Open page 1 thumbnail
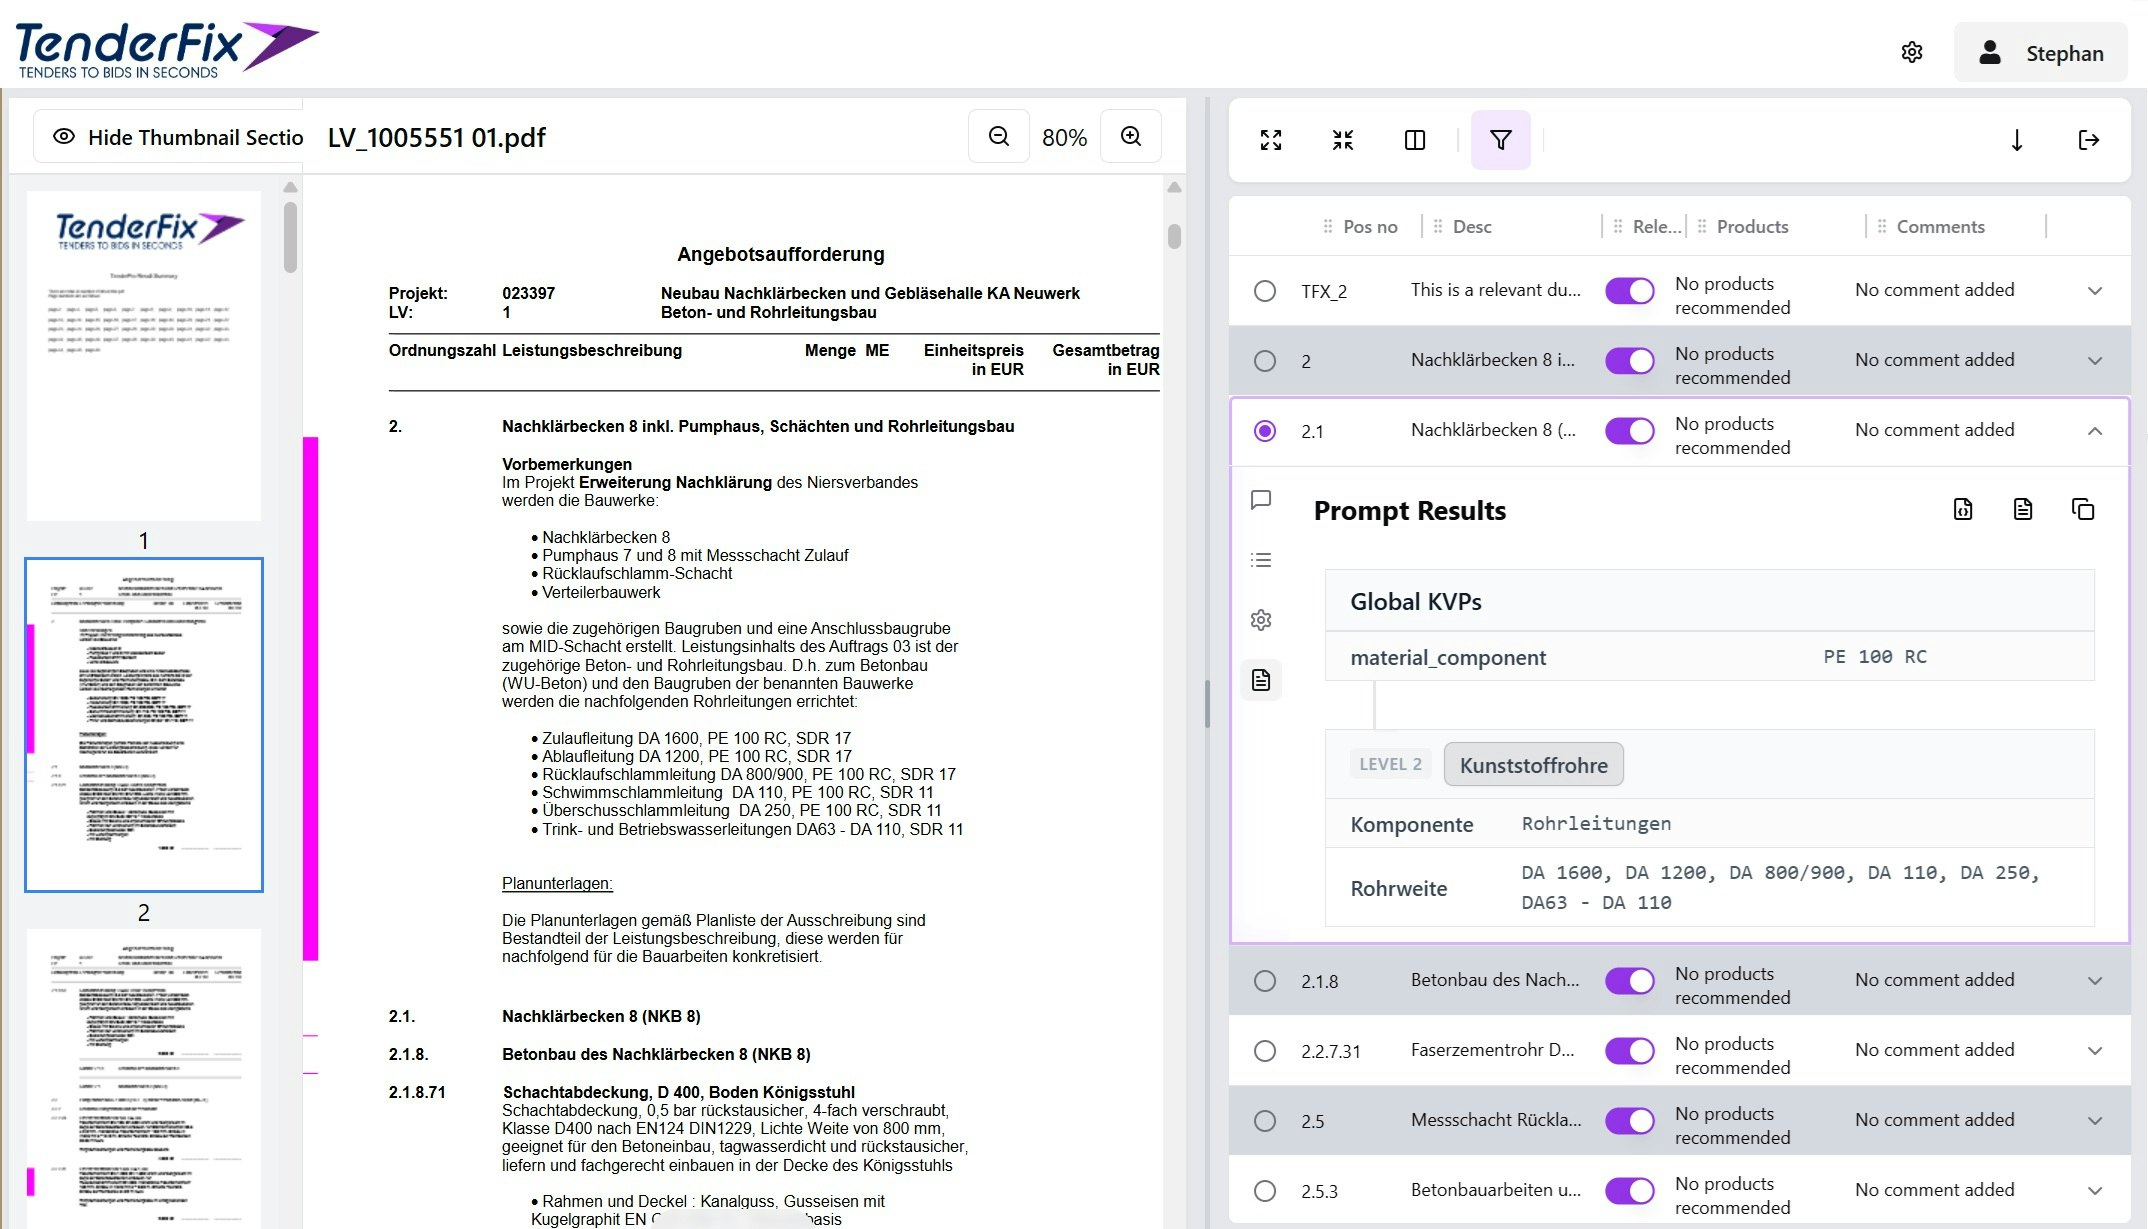The width and height of the screenshot is (2148, 1229). click(144, 356)
